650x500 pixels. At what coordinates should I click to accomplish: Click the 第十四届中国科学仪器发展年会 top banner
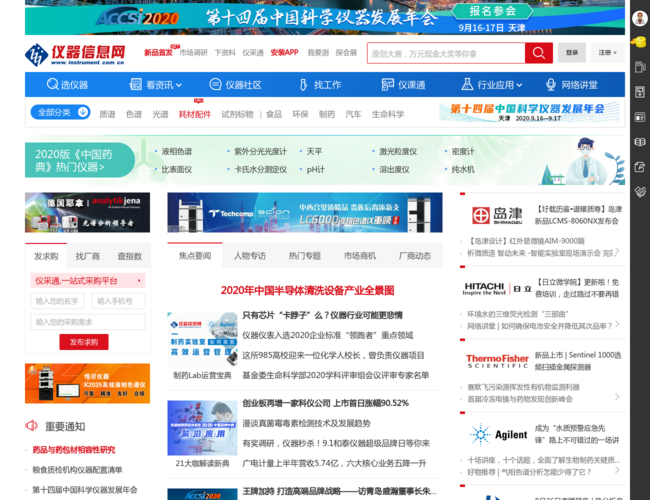(x=325, y=17)
